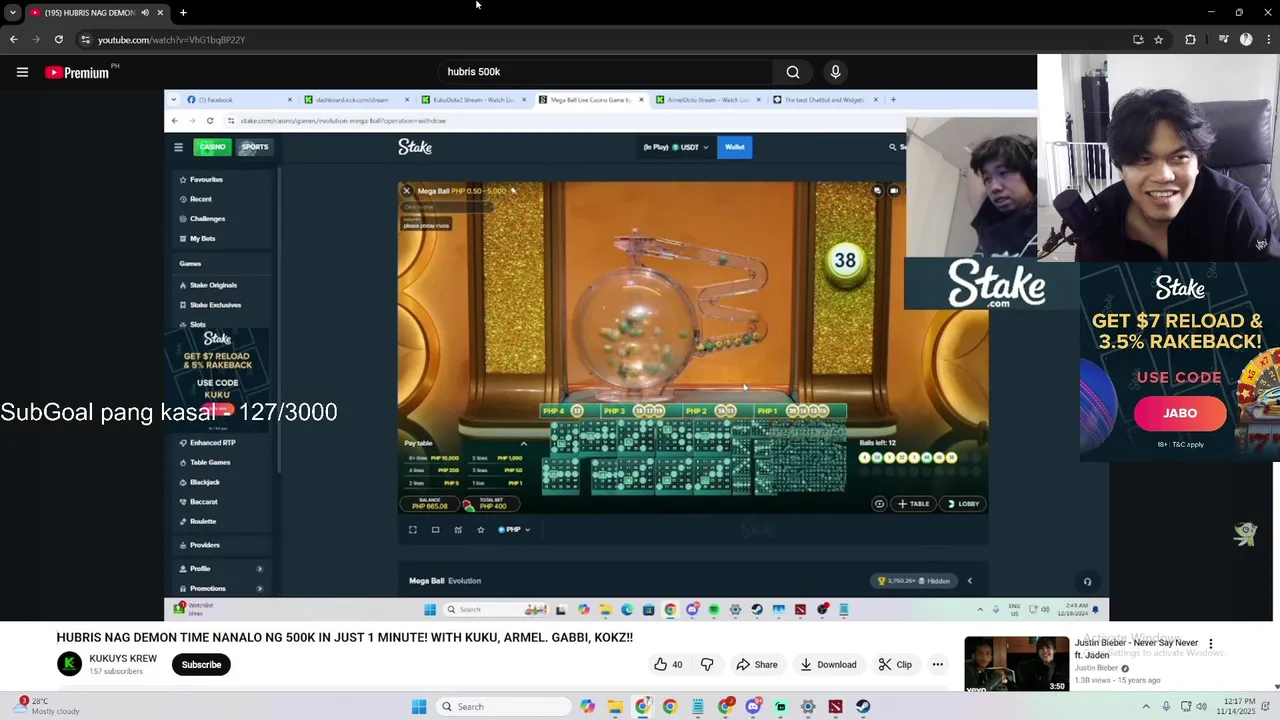Subscribe to KUKUYS KREW
The height and width of the screenshot is (720, 1280).
(x=201, y=664)
